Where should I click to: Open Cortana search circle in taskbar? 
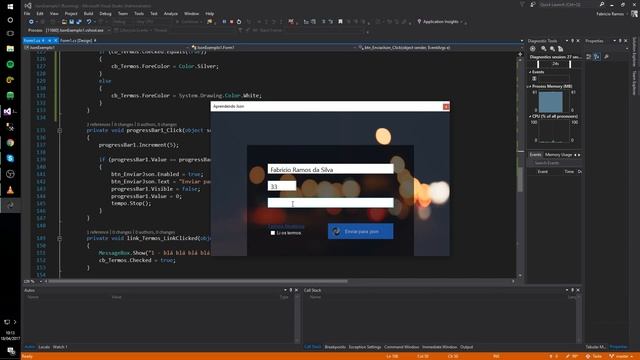(10, 20)
